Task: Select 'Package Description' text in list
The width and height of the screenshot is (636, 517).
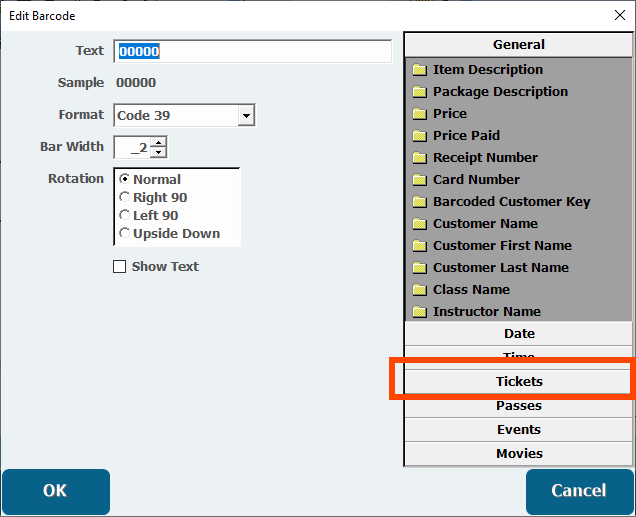Action: (500, 92)
